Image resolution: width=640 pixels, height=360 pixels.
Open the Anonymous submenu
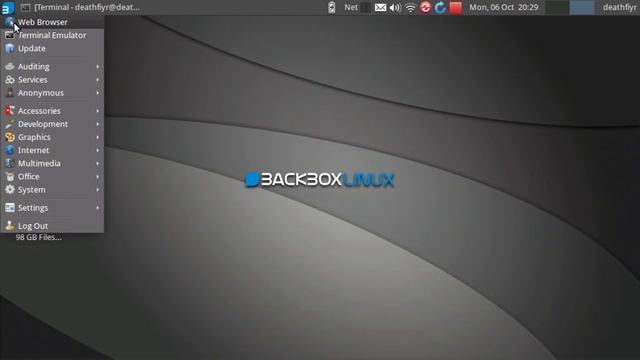tap(52, 93)
